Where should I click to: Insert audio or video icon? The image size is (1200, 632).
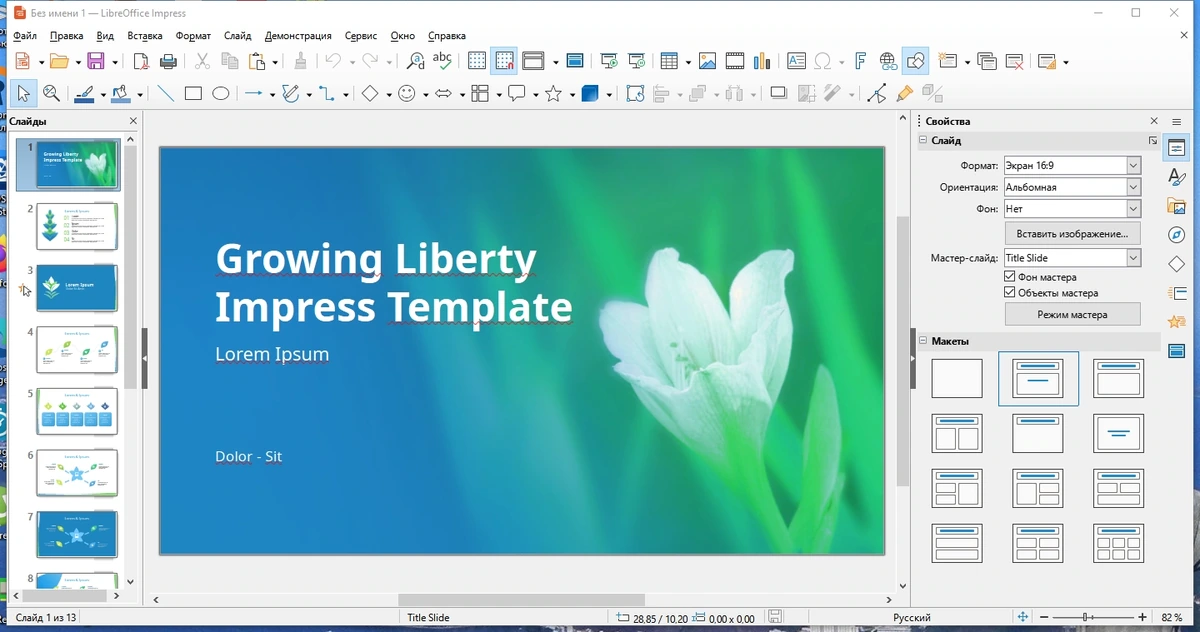click(735, 61)
